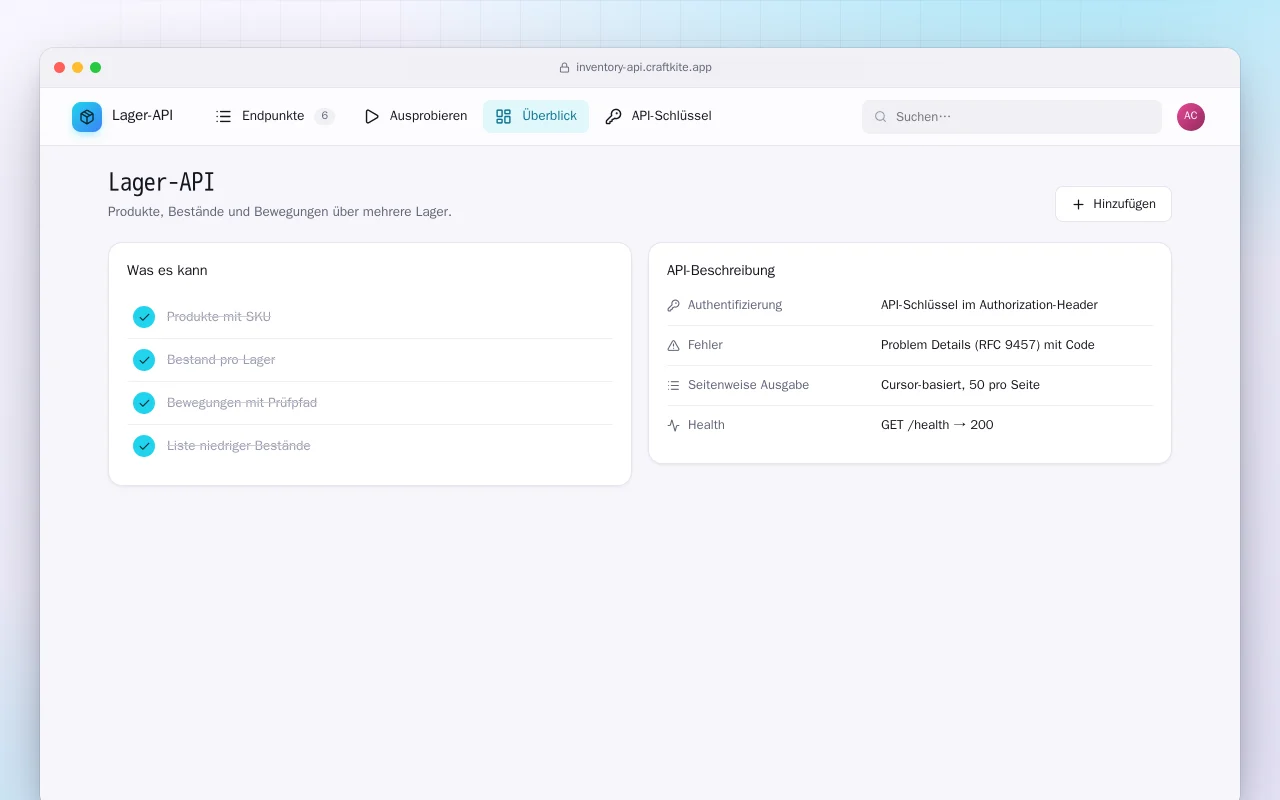Click the subtitle Produkte, Bestände und Bewegungen
The width and height of the screenshot is (1280, 800).
tap(280, 212)
